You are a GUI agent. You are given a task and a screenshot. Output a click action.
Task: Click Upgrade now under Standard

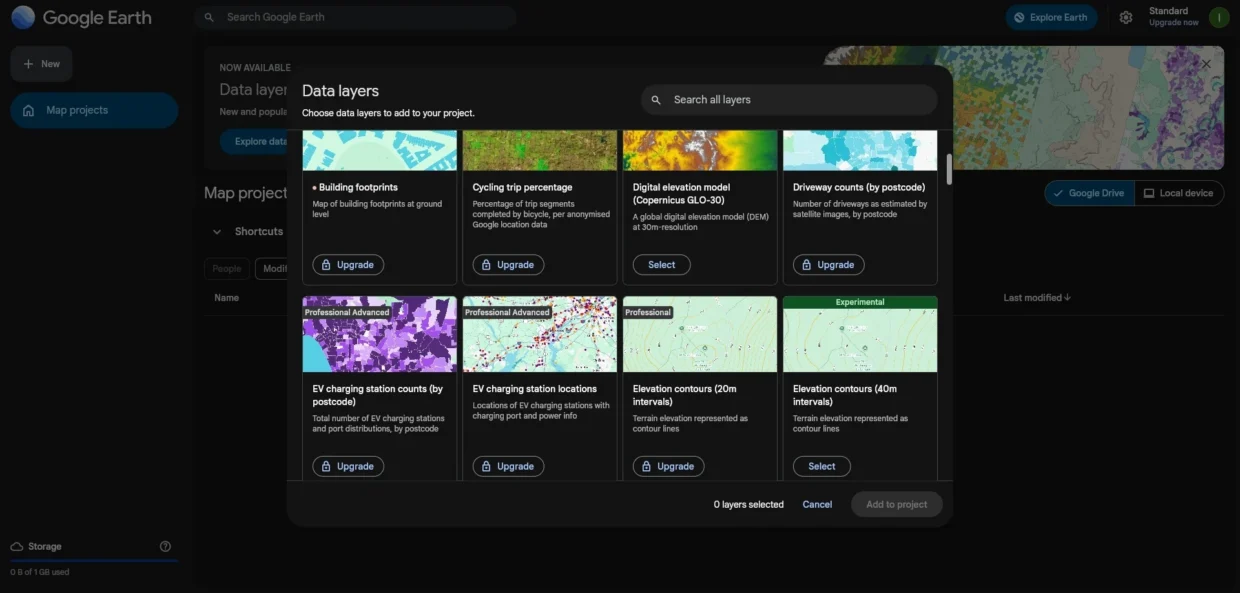tap(1174, 23)
